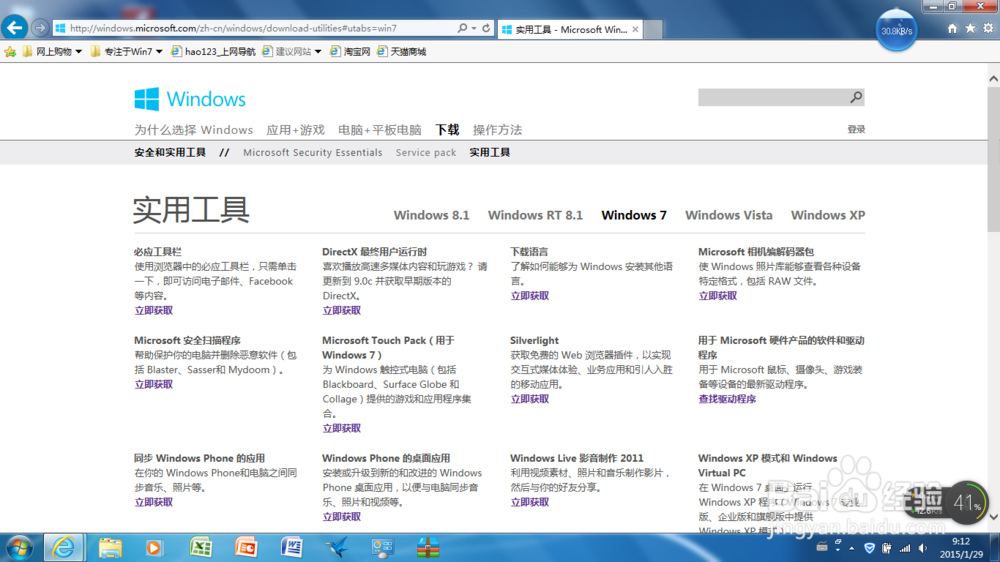The image size is (1000, 562).
Task: Click 立即获取 under DirectX 最终用户运行时
Action: tap(341, 311)
